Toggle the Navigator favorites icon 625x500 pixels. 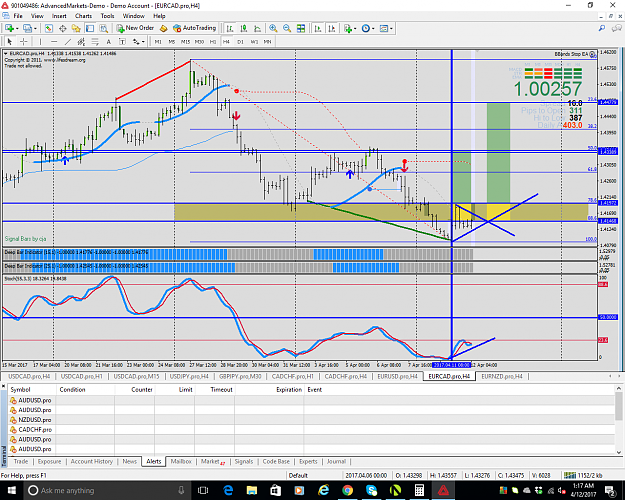pos(76,28)
